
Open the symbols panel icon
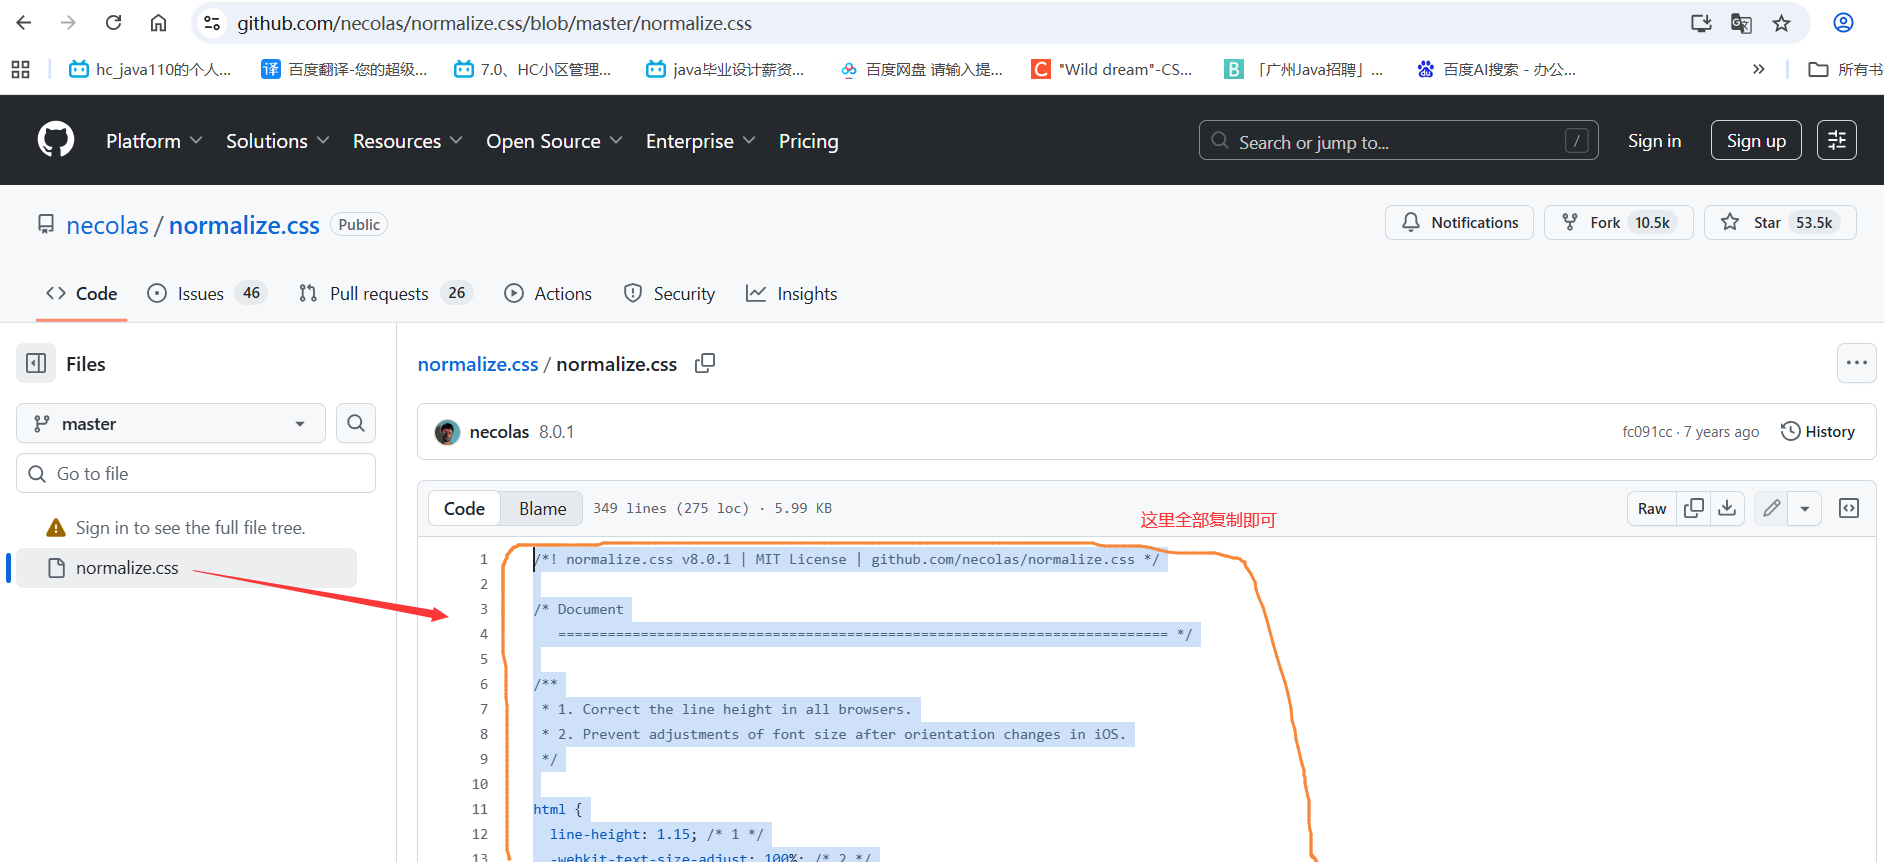point(1849,508)
